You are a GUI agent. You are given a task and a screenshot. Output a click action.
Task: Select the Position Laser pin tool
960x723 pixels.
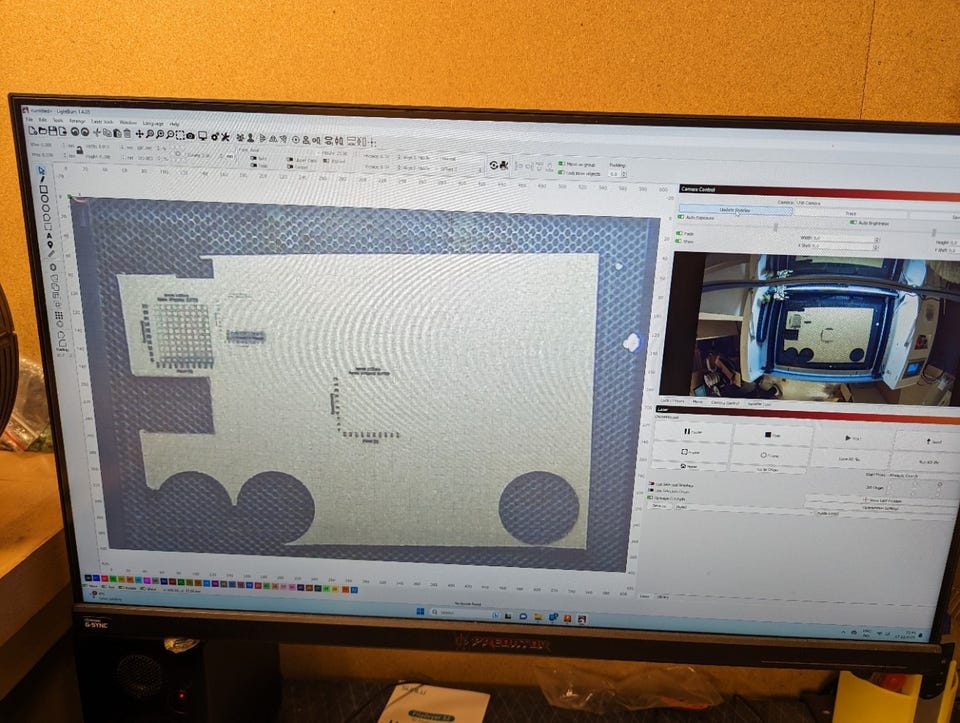(x=50, y=245)
